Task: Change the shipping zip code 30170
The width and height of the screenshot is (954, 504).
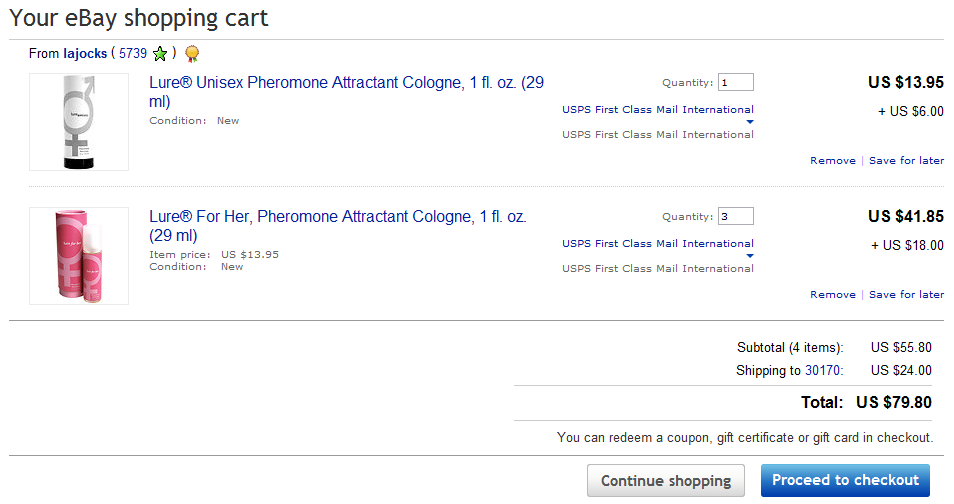Action: [x=822, y=371]
